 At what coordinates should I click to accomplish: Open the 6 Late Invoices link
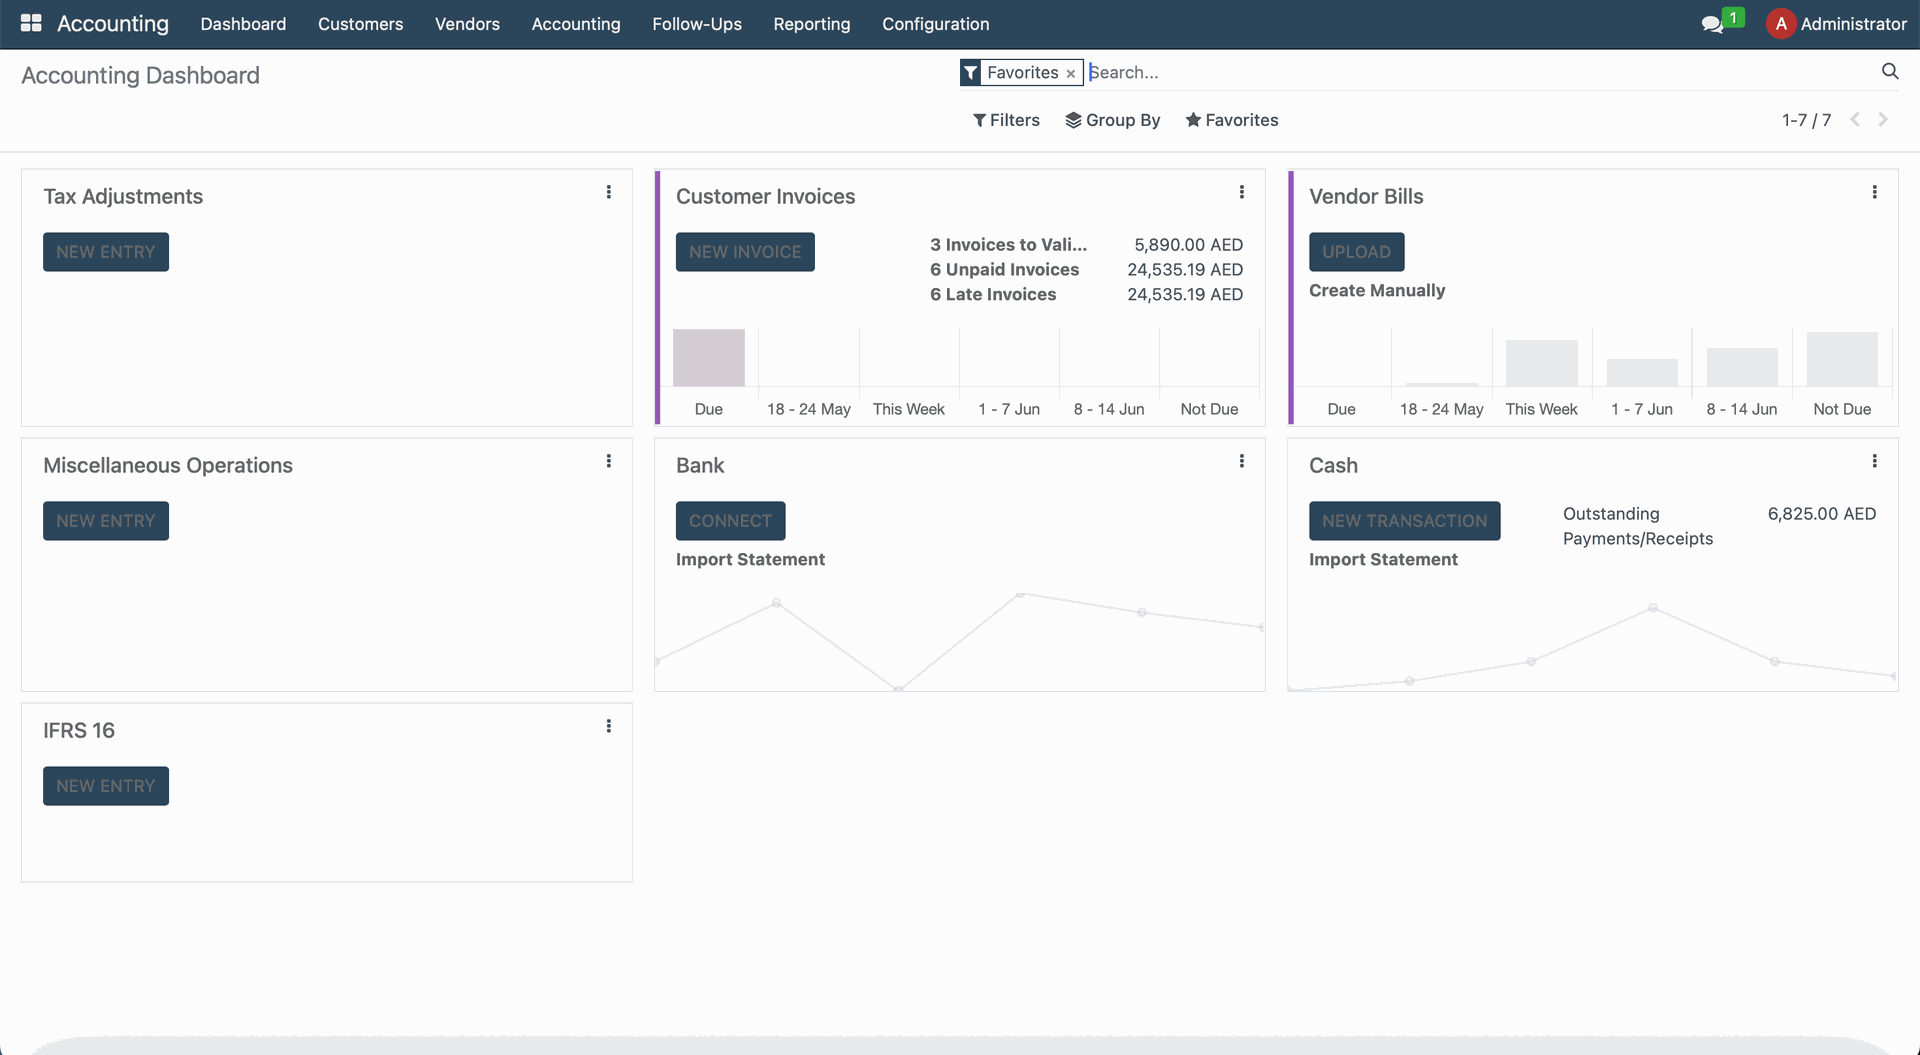[992, 294]
